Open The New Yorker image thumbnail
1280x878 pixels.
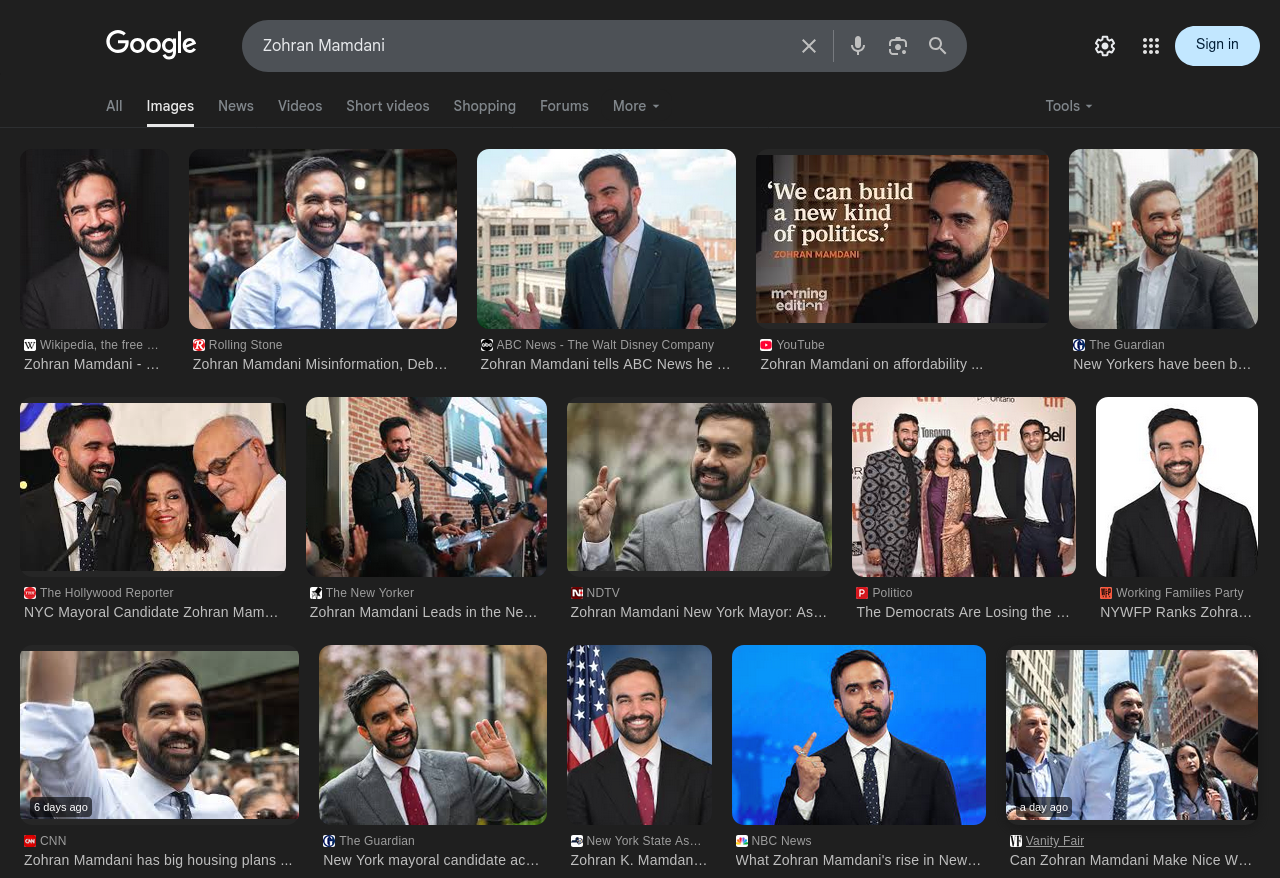[x=426, y=487]
